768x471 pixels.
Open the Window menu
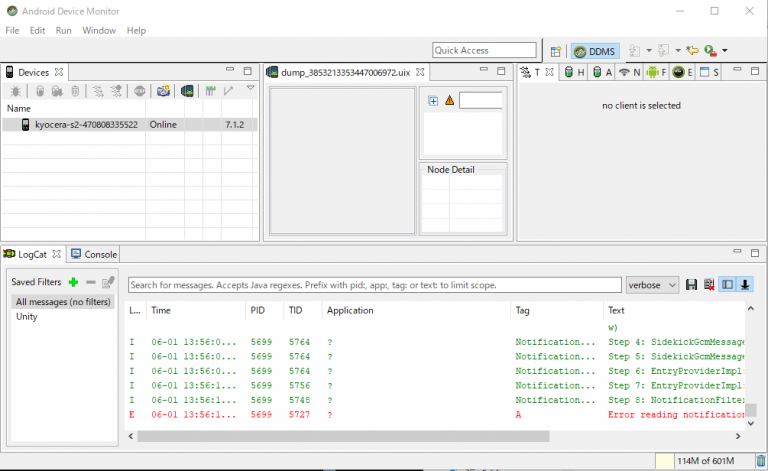coord(99,31)
